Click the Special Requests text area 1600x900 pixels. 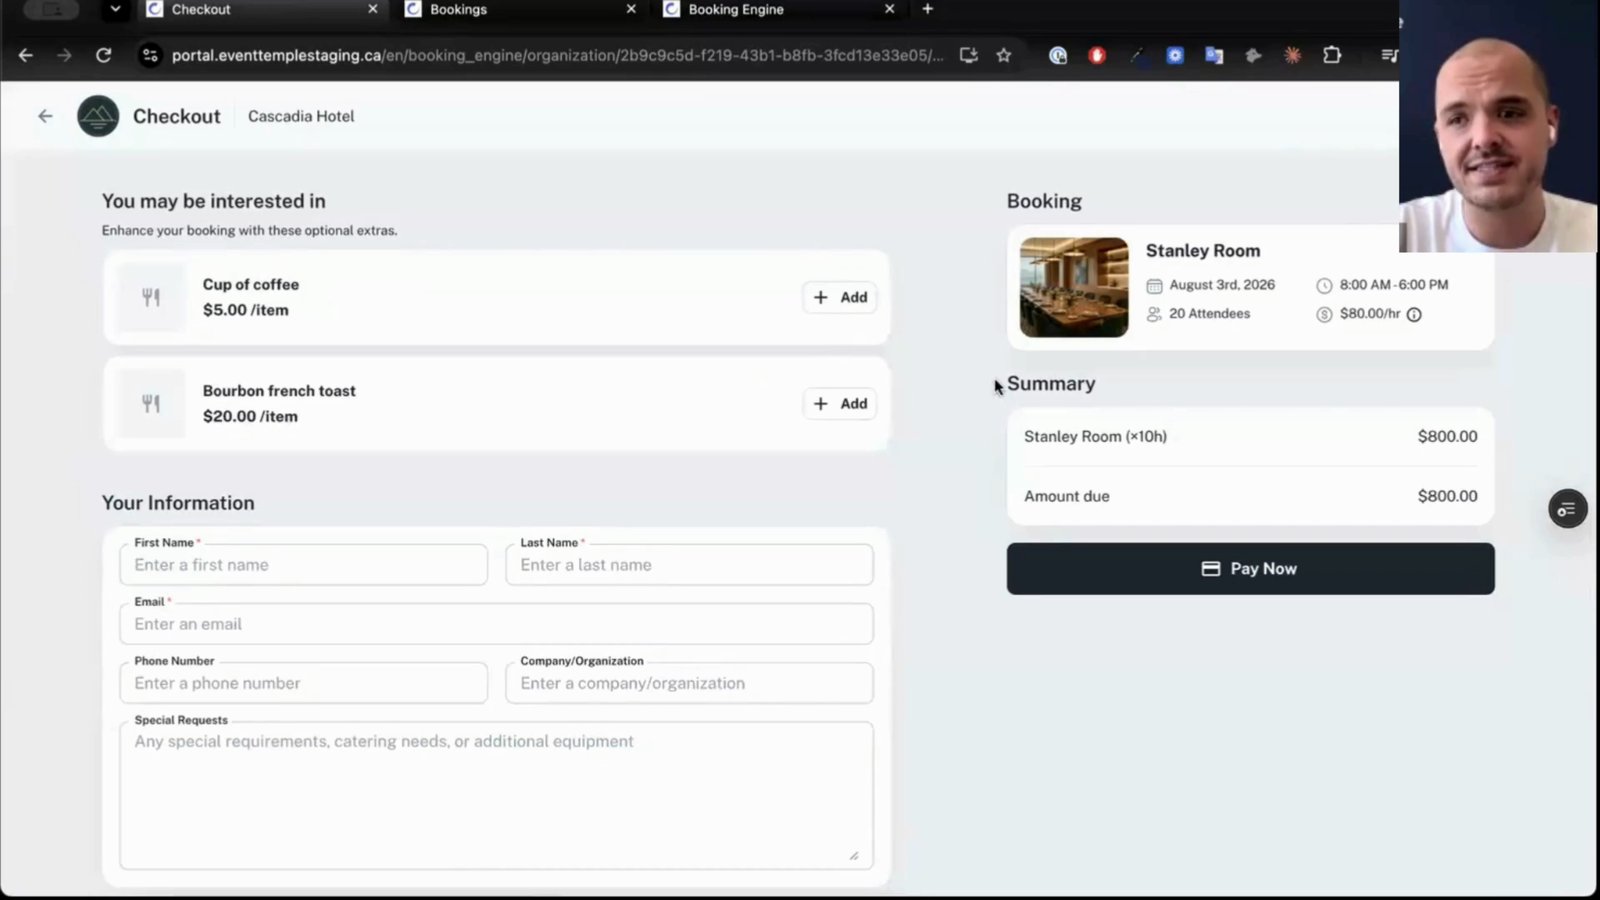click(x=496, y=796)
